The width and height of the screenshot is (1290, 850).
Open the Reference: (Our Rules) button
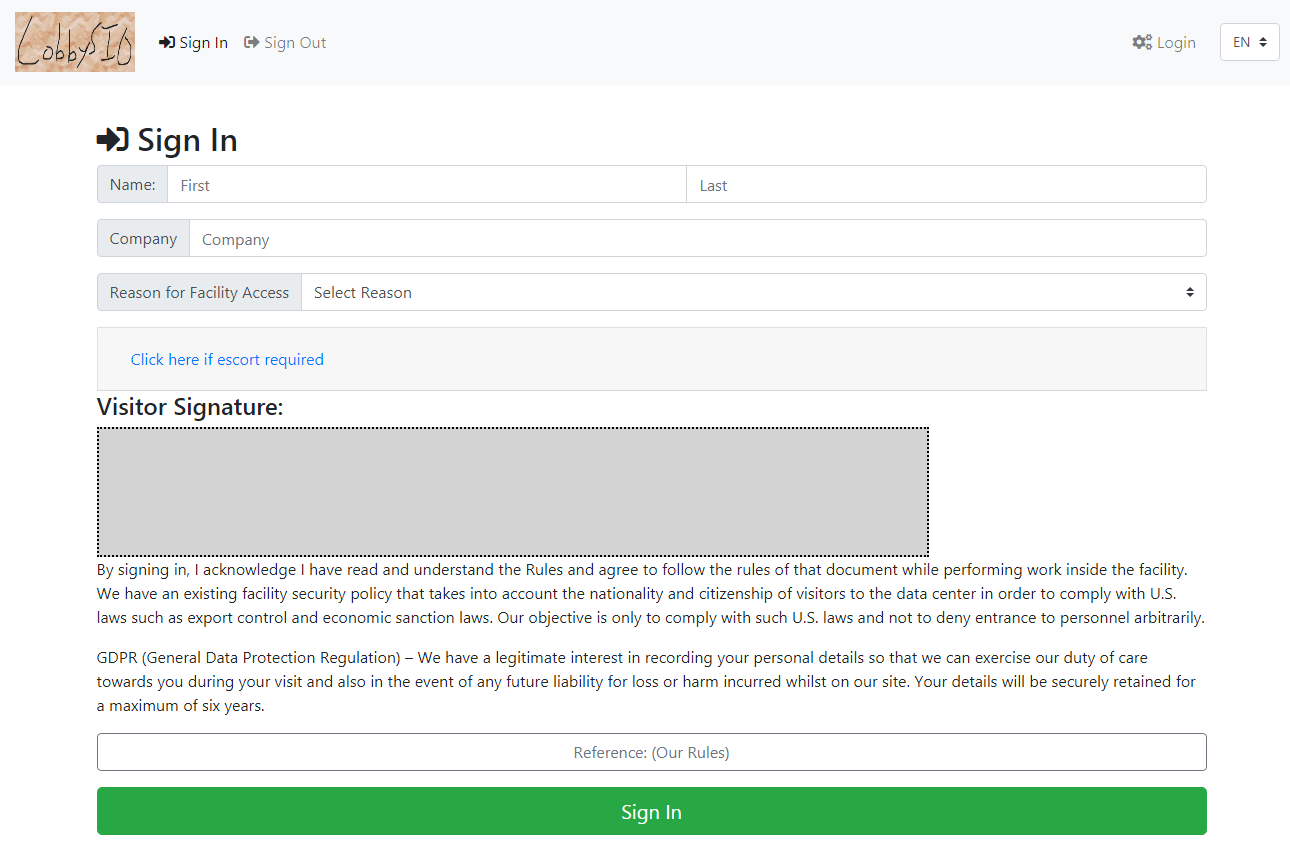[x=651, y=752]
